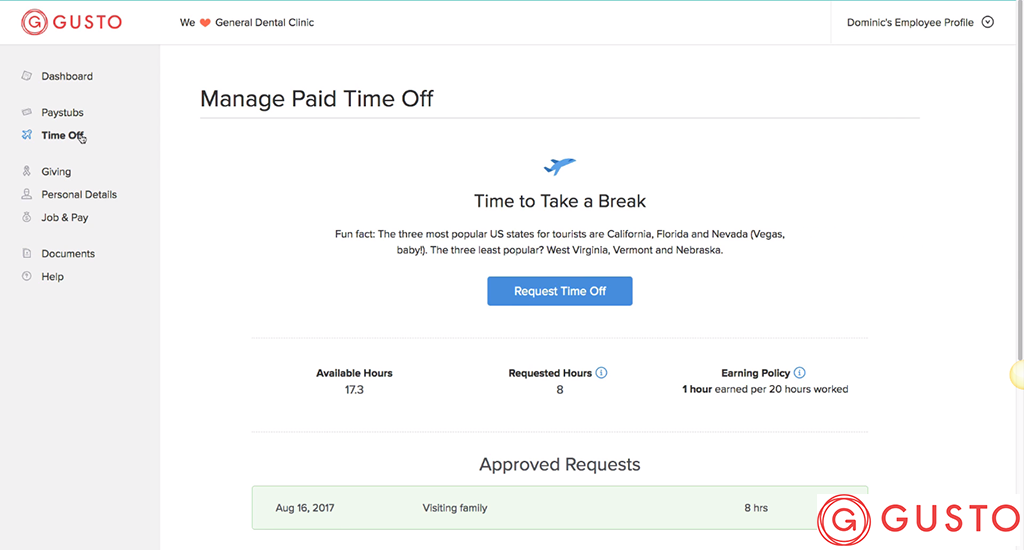Expand Dominic's Employee Profile dropdown
The width and height of the screenshot is (1024, 550).
[x=988, y=22]
